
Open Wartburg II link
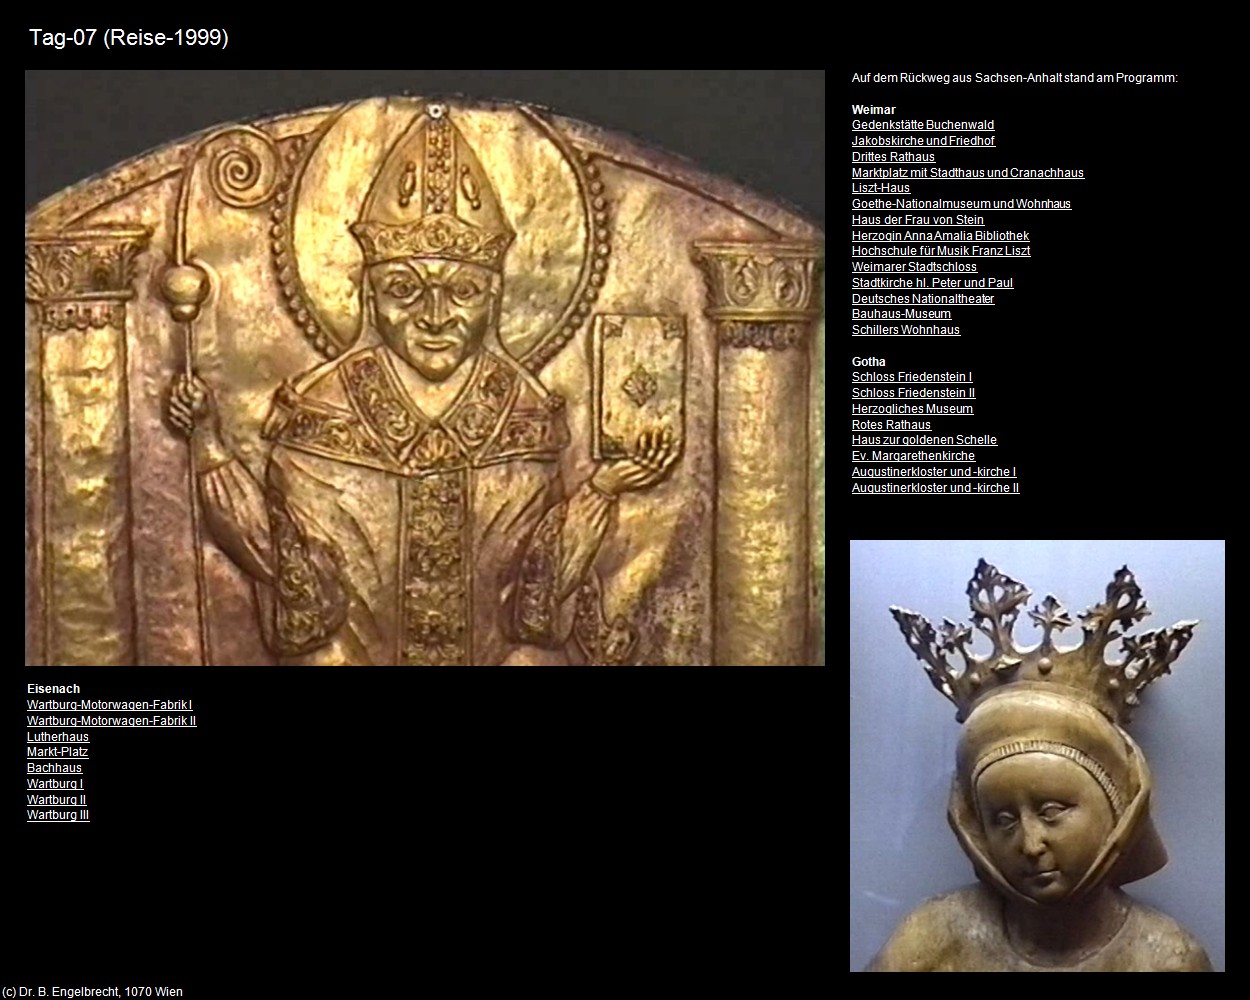(x=56, y=800)
